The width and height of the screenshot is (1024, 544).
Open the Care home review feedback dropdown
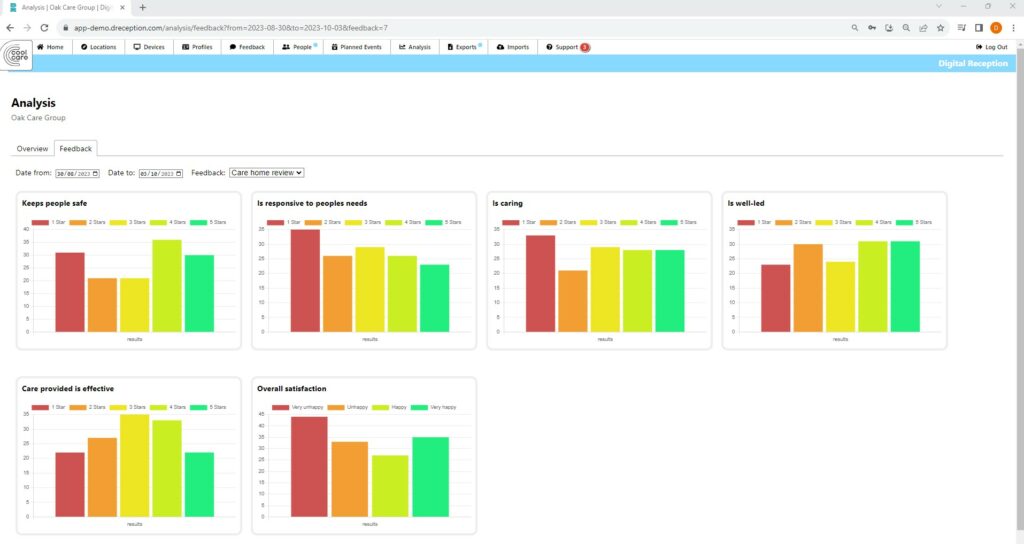coord(266,173)
